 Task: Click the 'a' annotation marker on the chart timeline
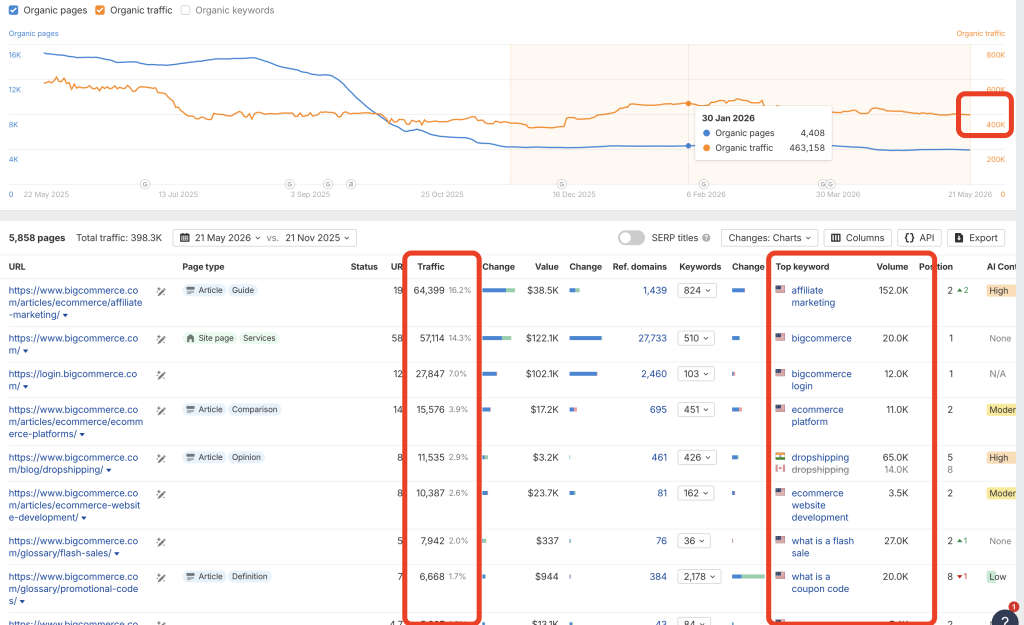[351, 184]
